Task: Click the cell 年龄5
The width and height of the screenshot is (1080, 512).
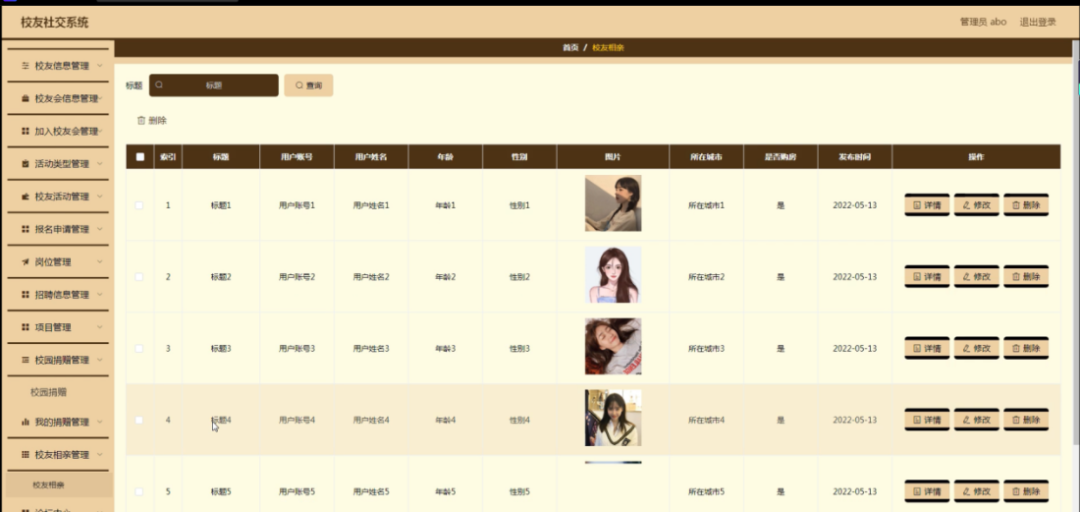Action: click(446, 491)
